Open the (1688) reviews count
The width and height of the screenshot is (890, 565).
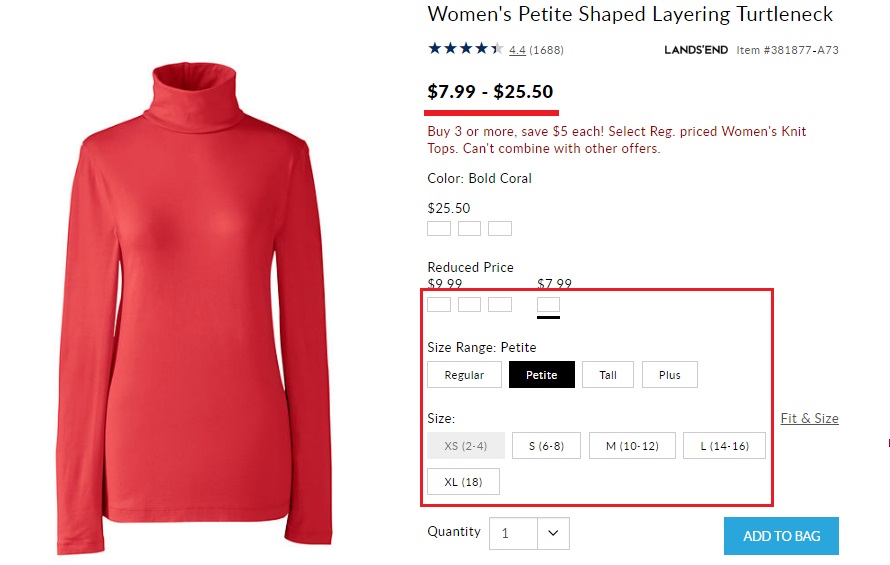[x=546, y=50]
